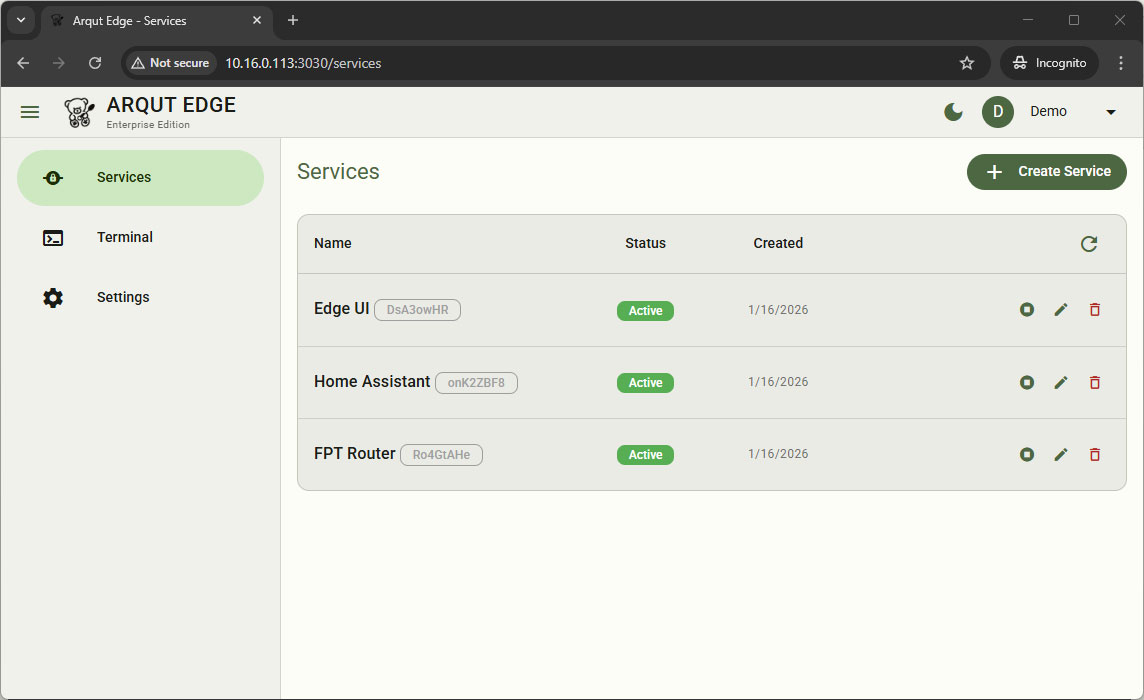Screen dimensions: 1144x700
Task: Click the ARQUT EDGE title text
Action: coord(171,105)
